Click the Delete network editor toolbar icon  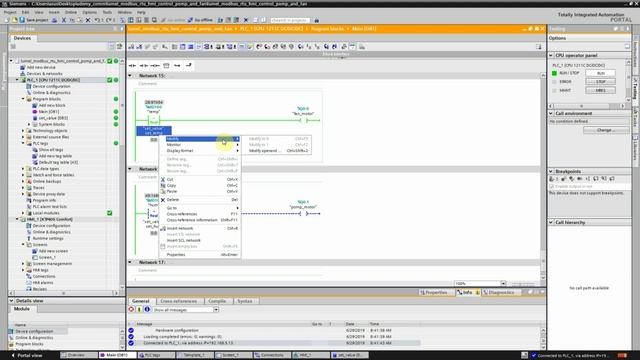pyautogui.click(x=139, y=47)
